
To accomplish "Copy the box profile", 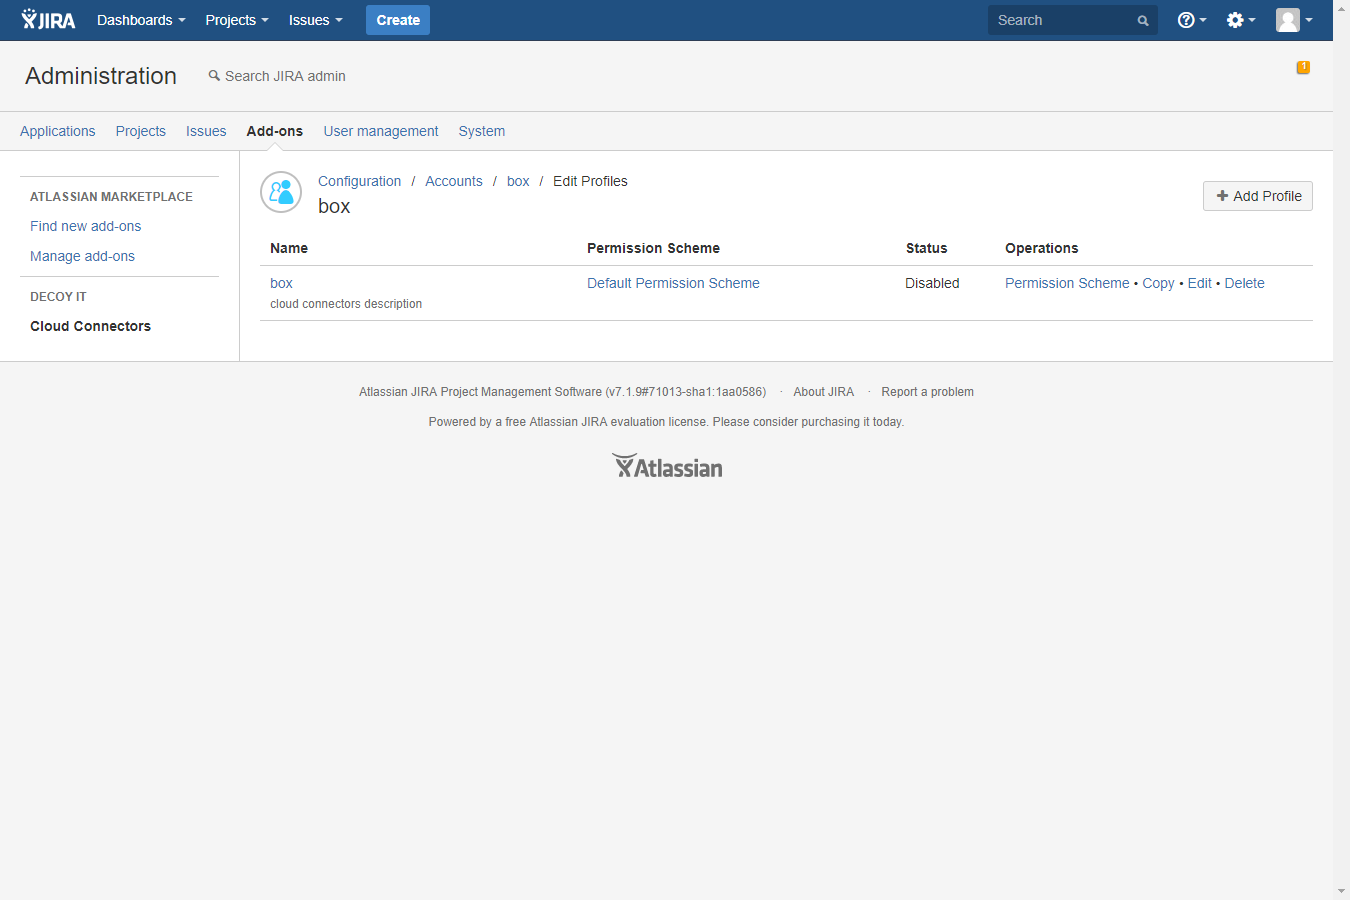I will (1158, 283).
